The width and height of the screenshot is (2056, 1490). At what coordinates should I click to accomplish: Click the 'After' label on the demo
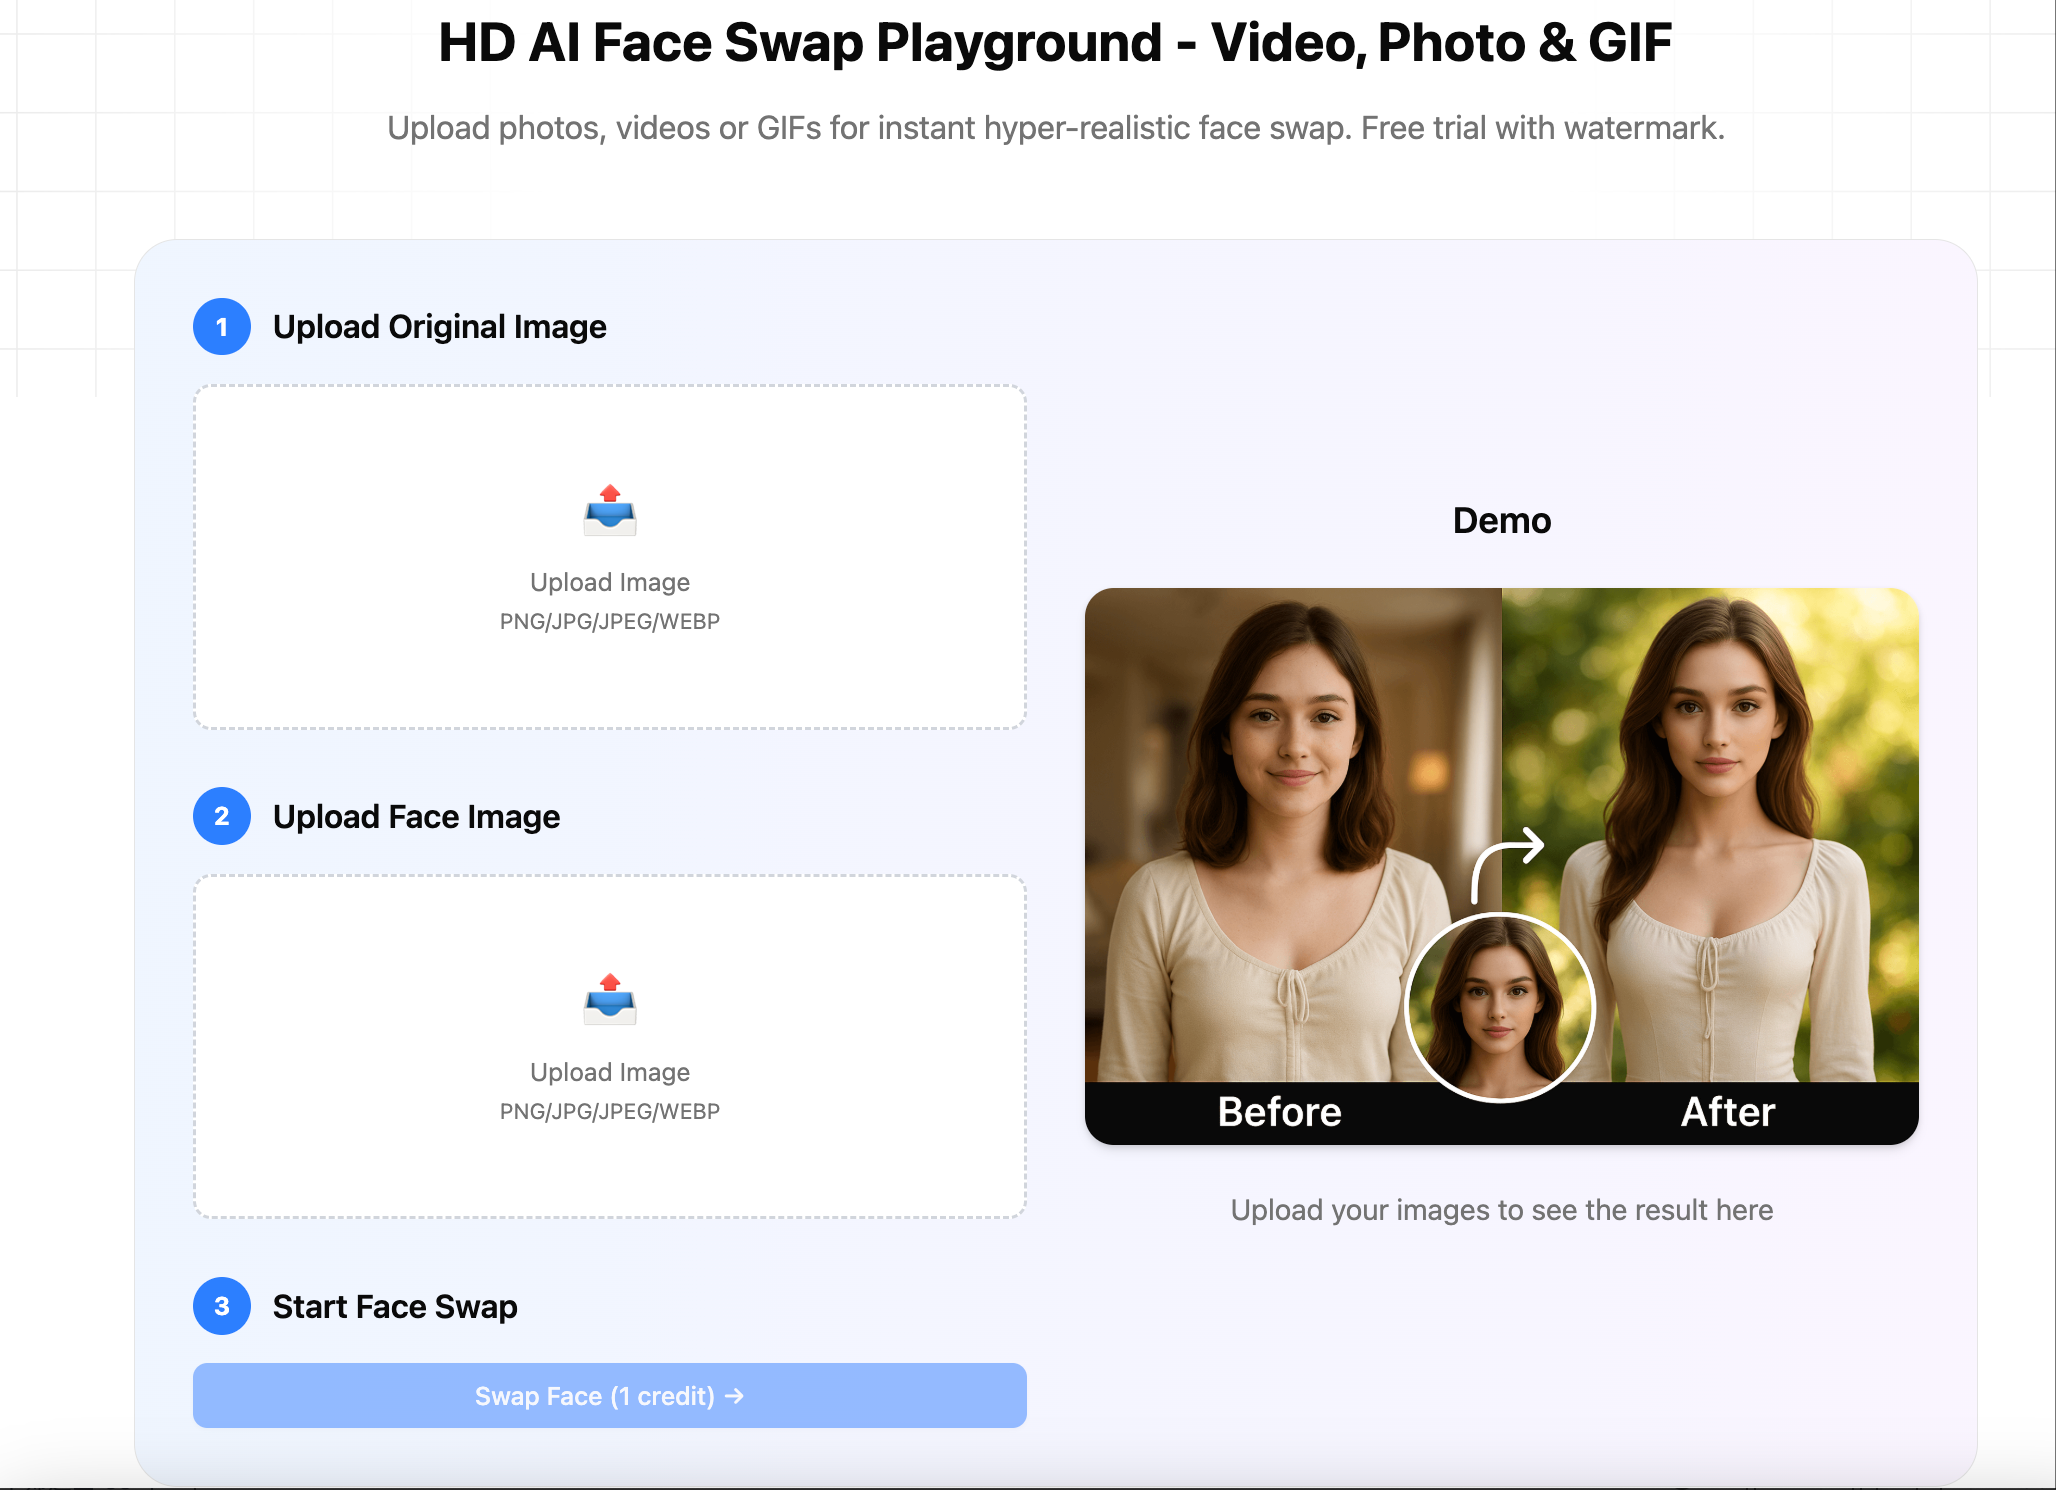click(1726, 1111)
